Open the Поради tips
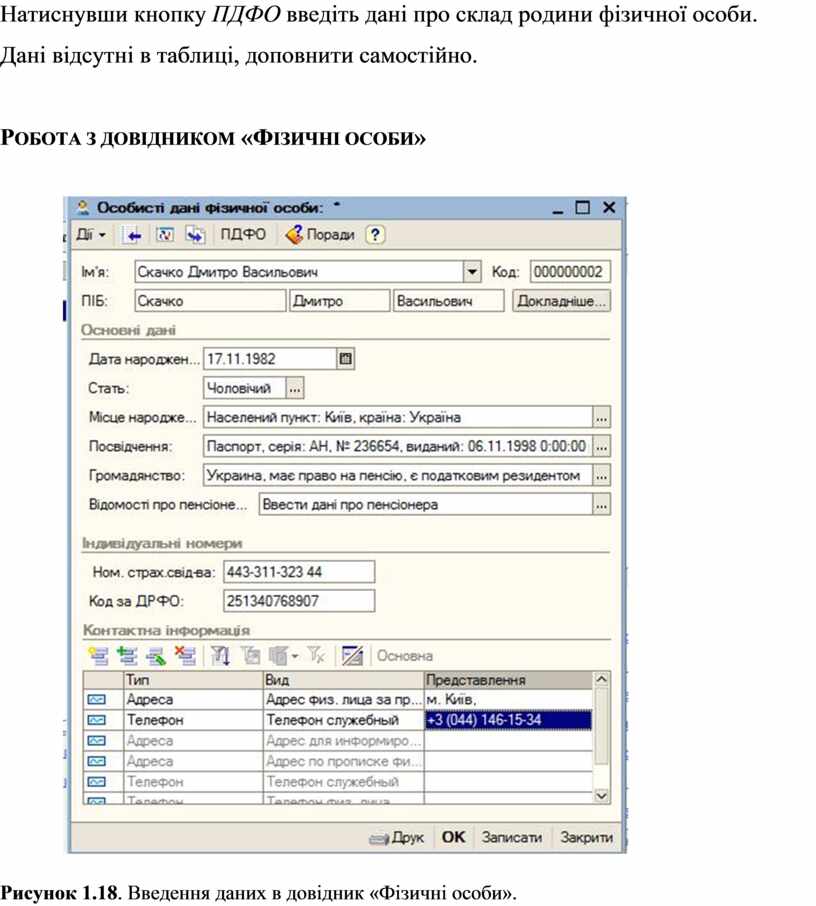 (320, 235)
